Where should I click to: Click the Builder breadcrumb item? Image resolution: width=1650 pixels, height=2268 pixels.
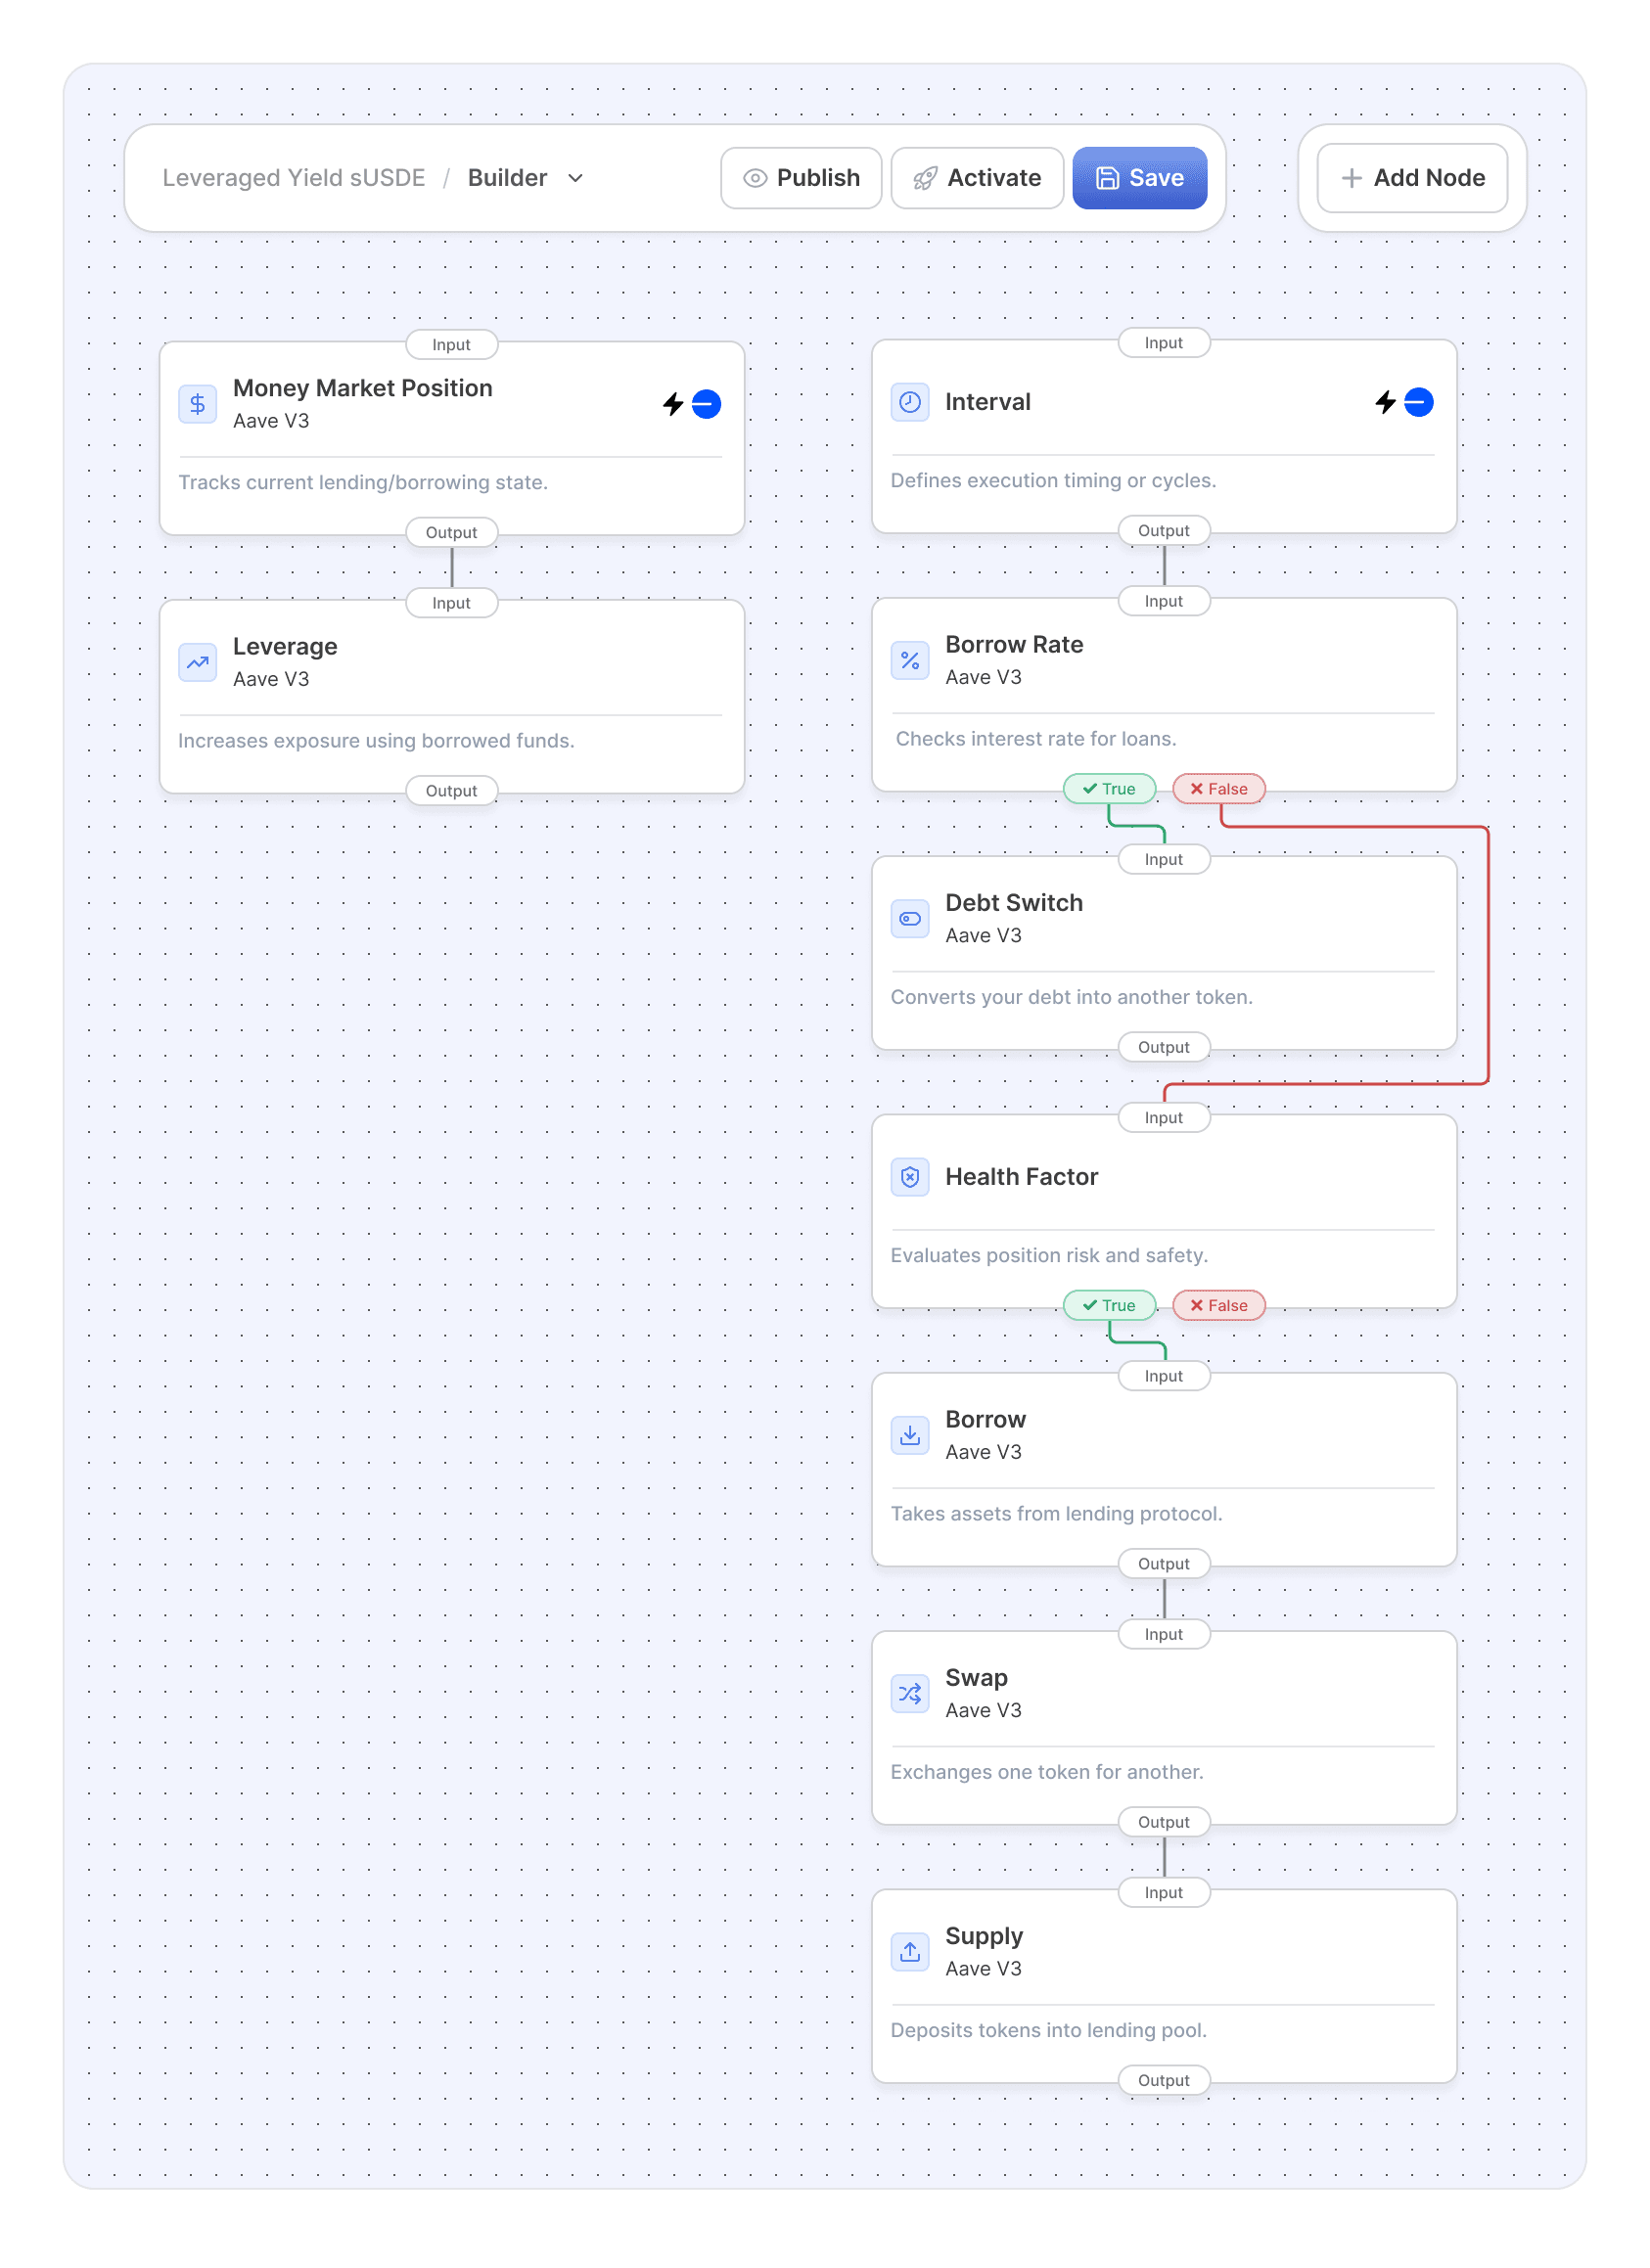pos(507,178)
